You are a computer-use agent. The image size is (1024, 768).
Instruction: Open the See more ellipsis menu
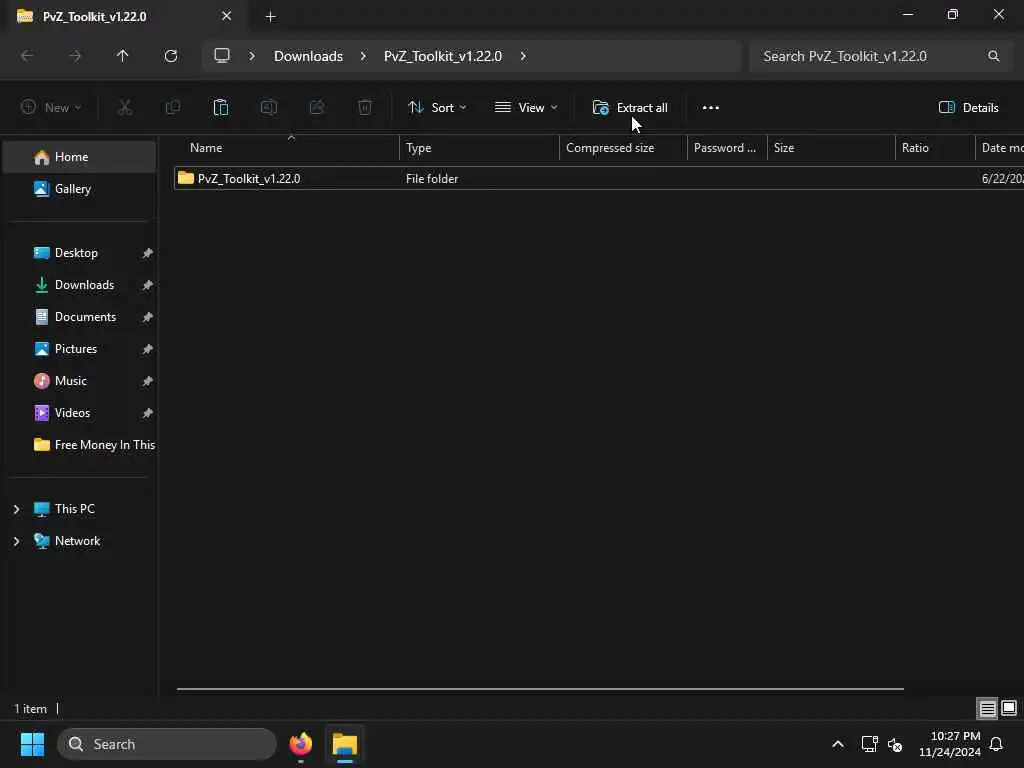tap(711, 108)
